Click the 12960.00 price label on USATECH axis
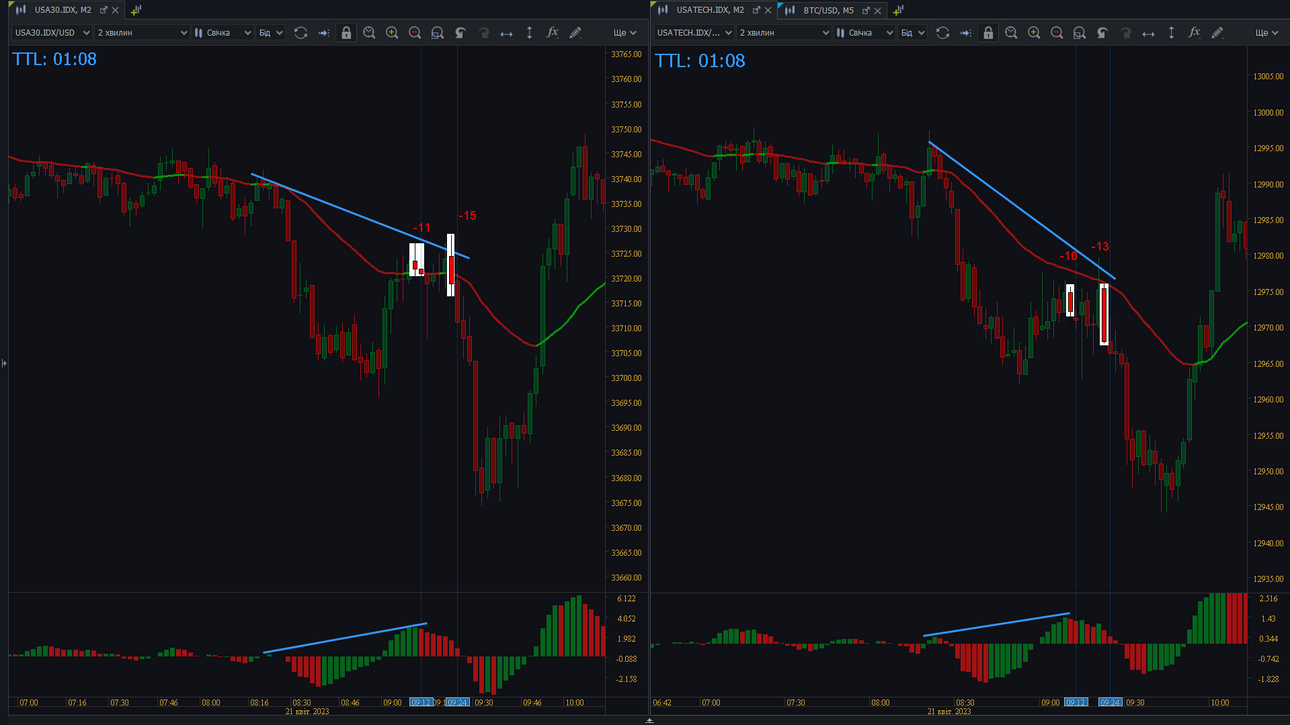 1268,400
